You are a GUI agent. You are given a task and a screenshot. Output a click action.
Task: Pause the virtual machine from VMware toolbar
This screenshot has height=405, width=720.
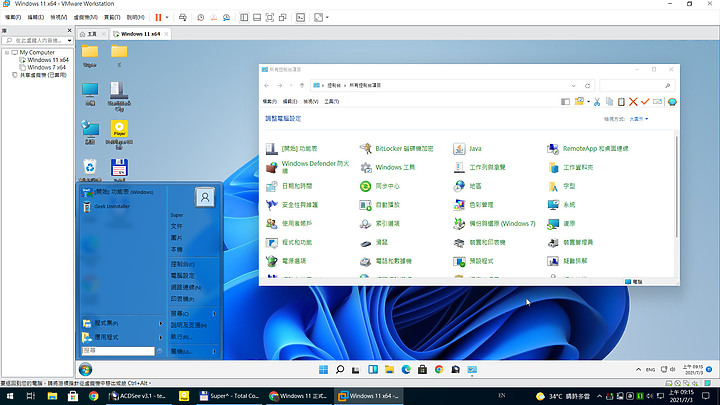click(158, 17)
